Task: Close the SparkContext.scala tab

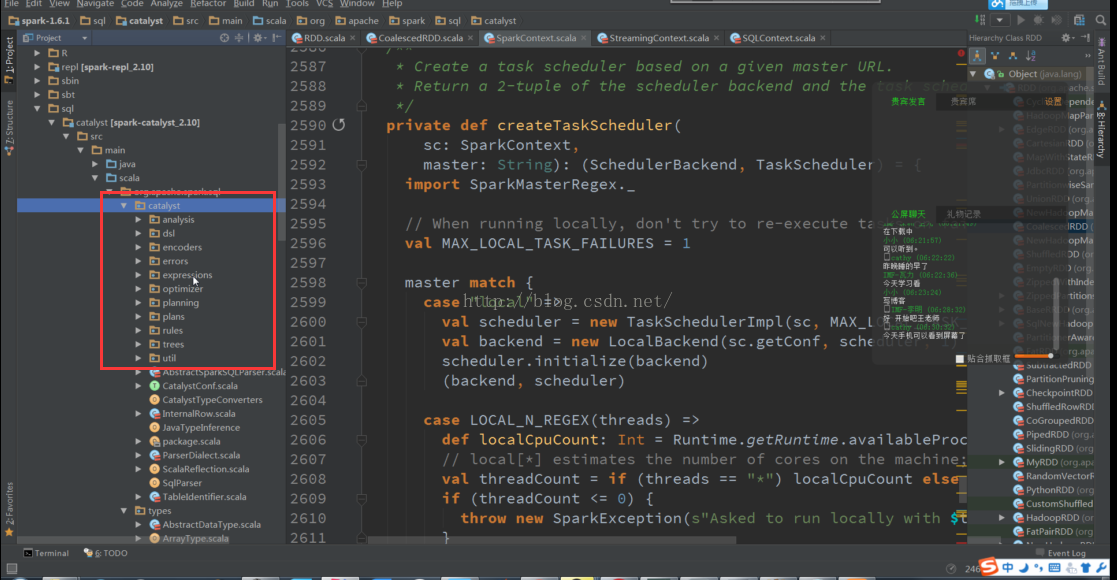Action: [x=583, y=38]
